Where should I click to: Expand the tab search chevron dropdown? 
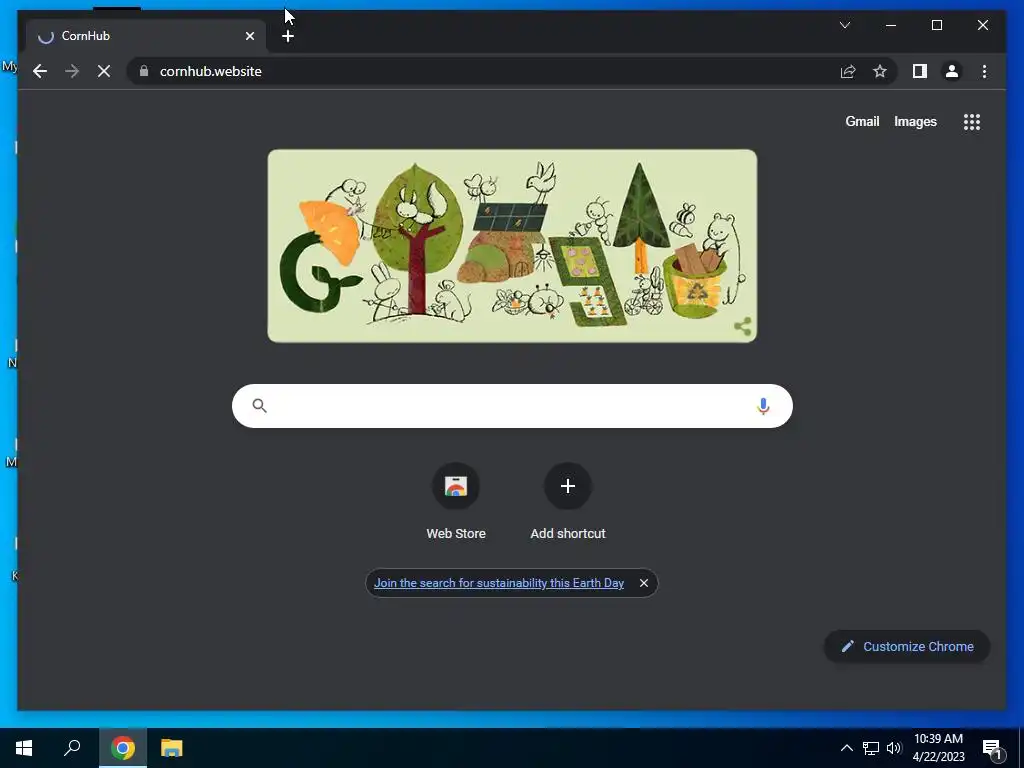tap(844, 25)
